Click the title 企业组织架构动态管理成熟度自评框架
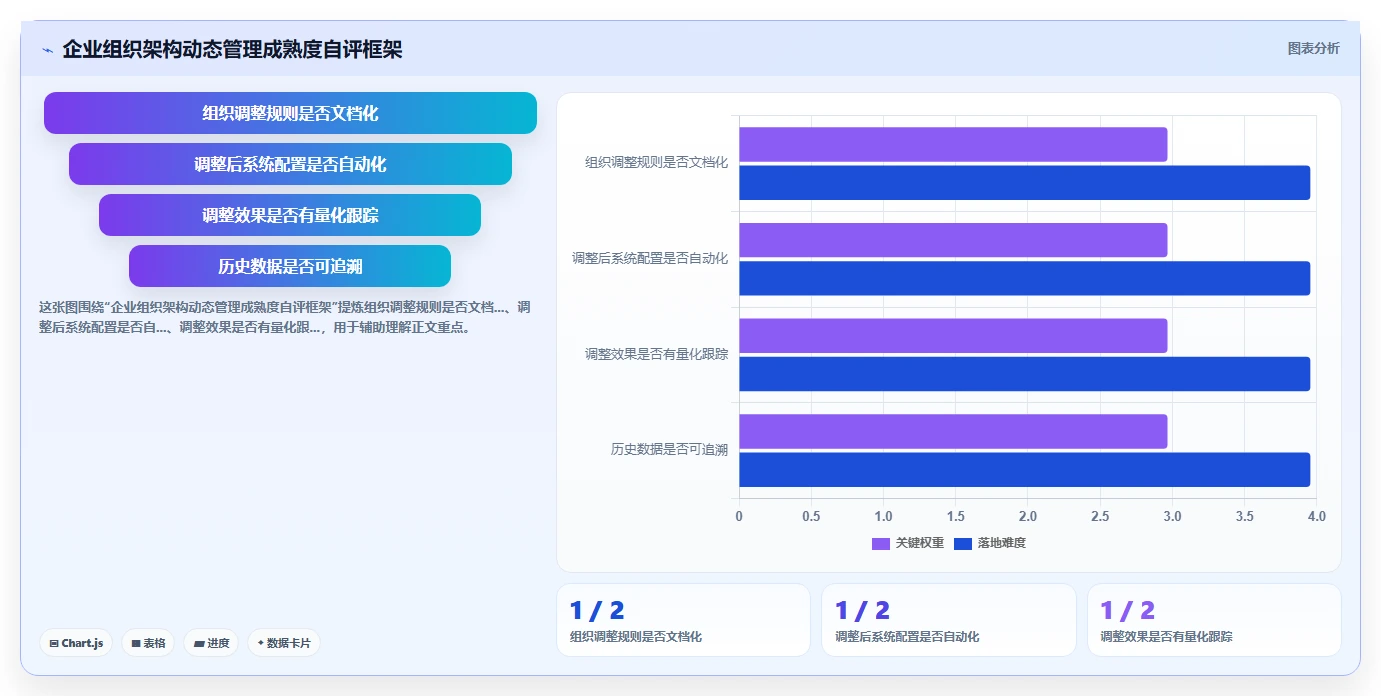The image size is (1381, 696). point(232,50)
